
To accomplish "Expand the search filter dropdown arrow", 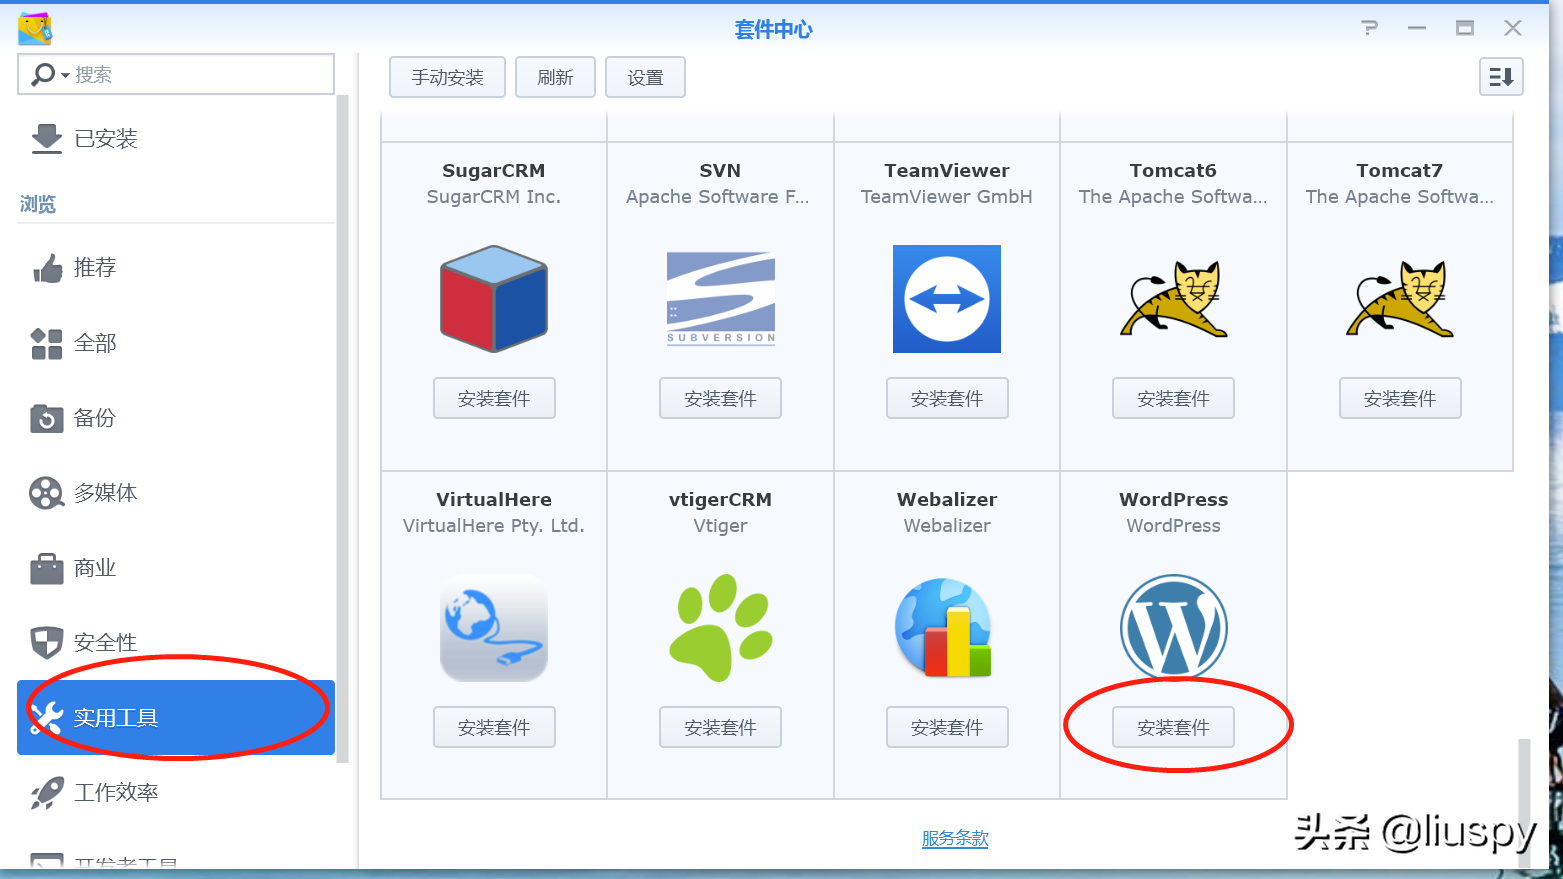I will pos(66,76).
